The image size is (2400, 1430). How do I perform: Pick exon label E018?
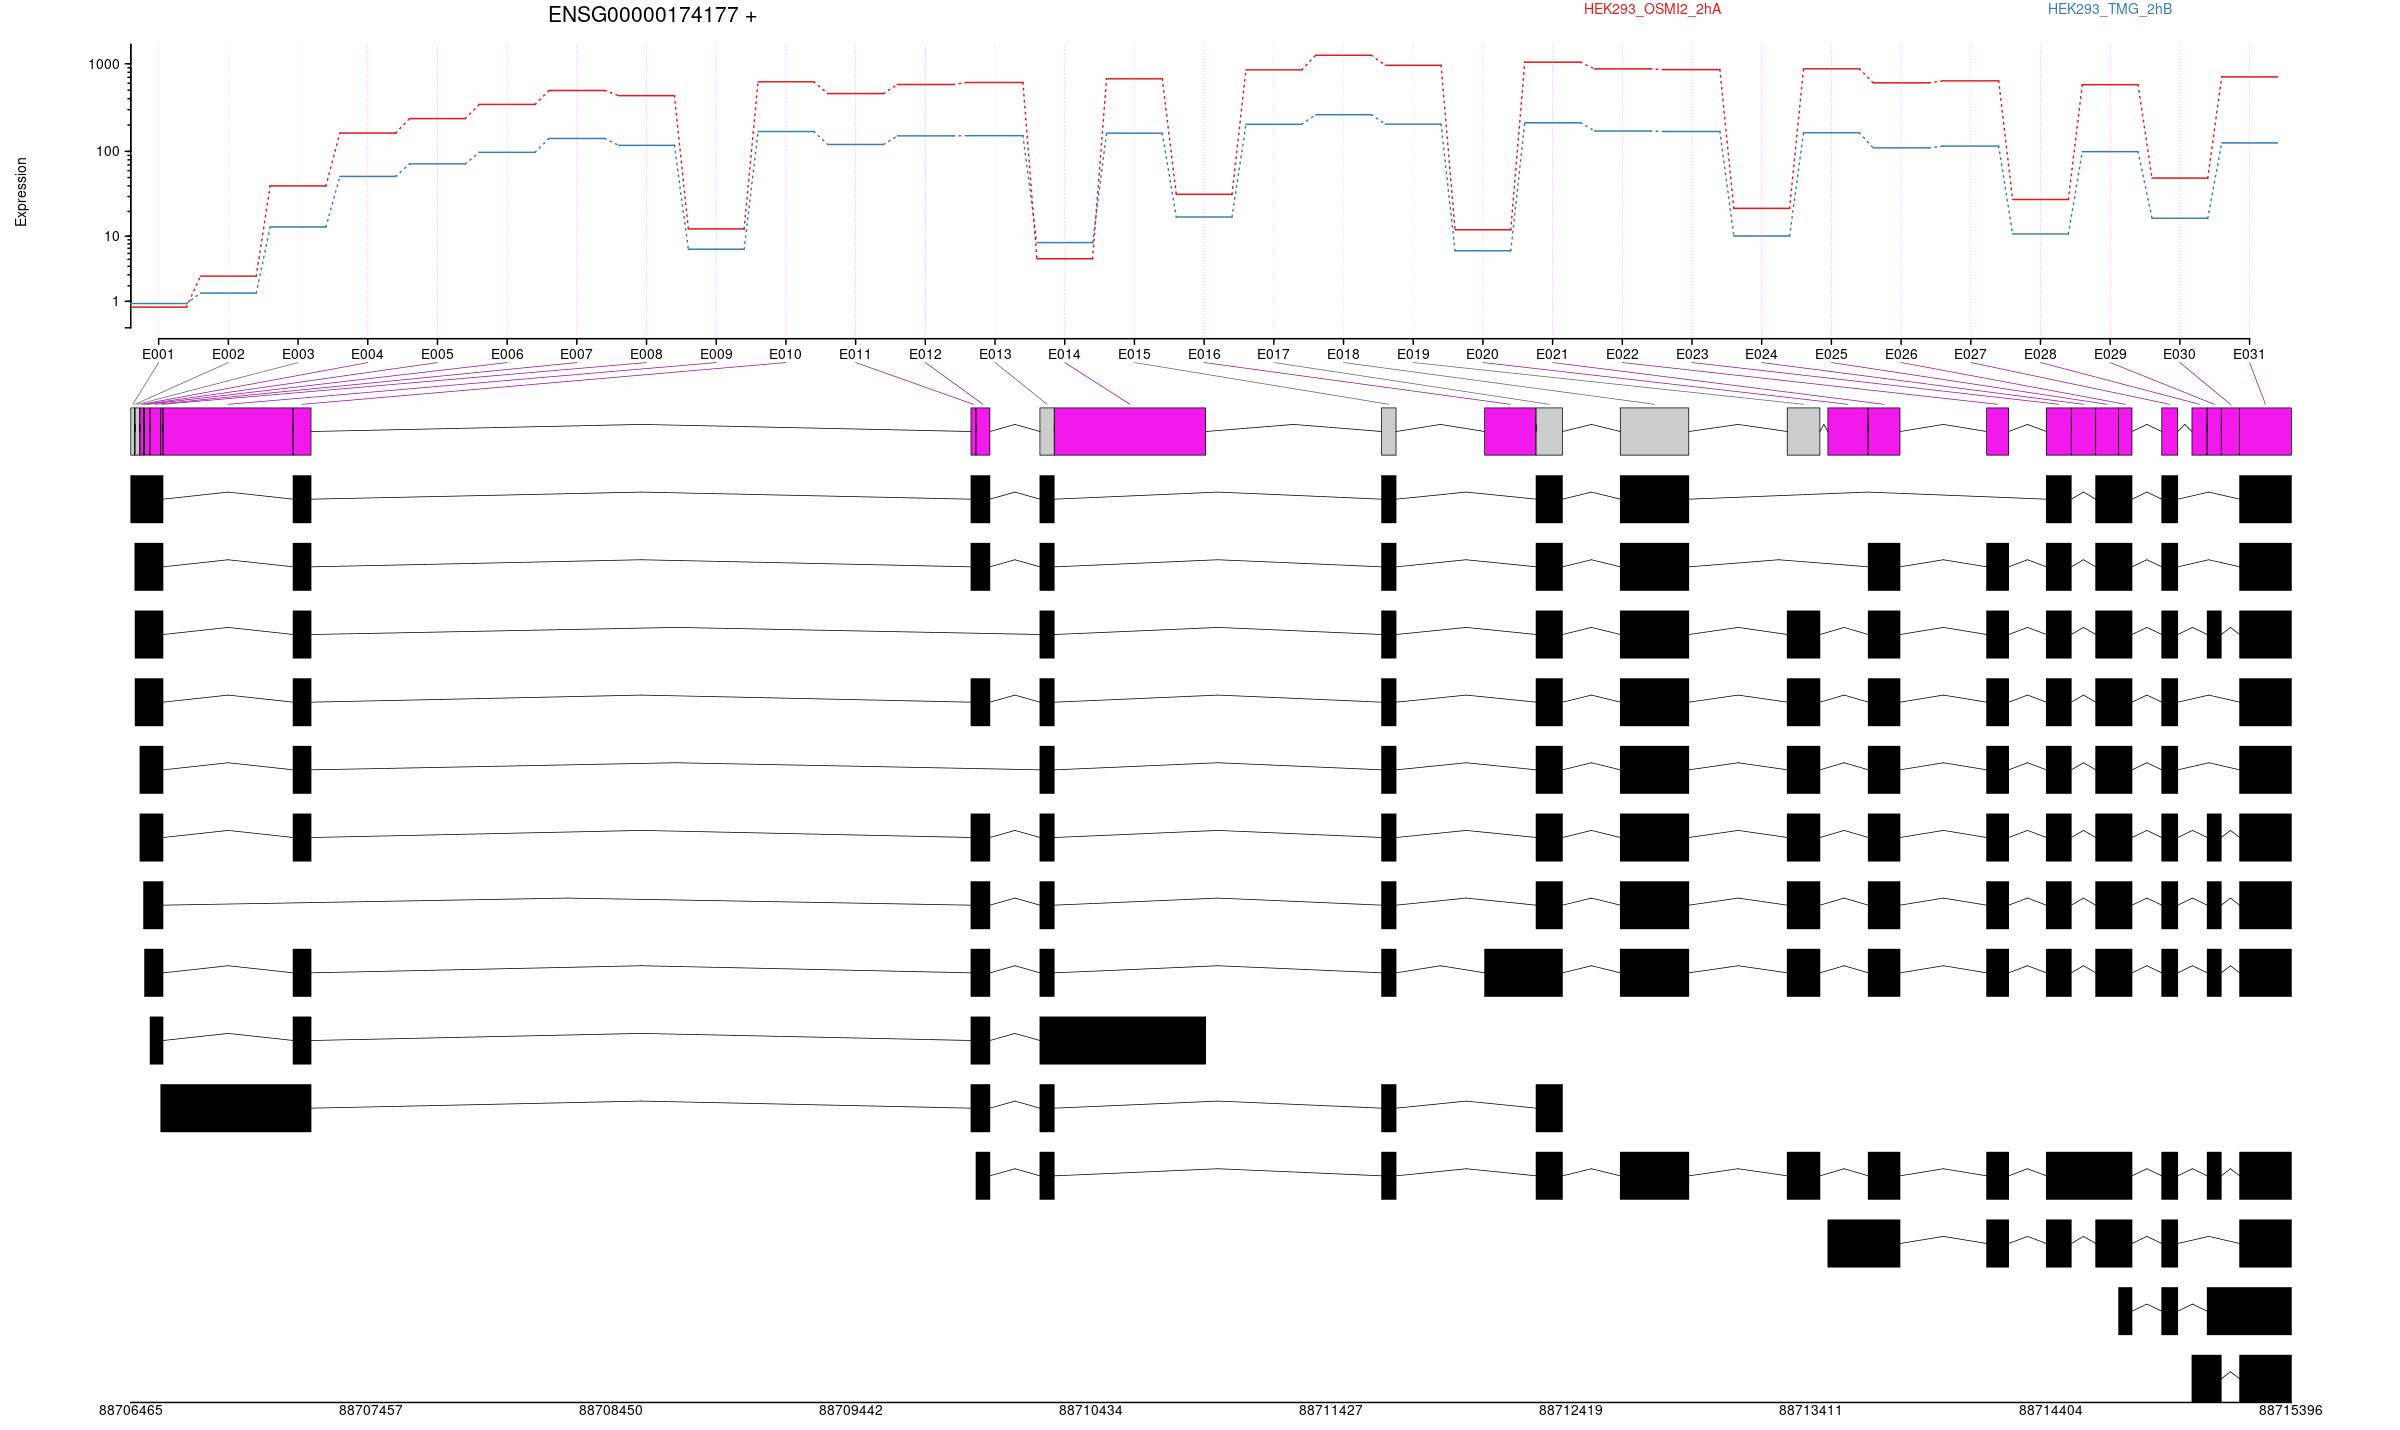[x=1343, y=354]
